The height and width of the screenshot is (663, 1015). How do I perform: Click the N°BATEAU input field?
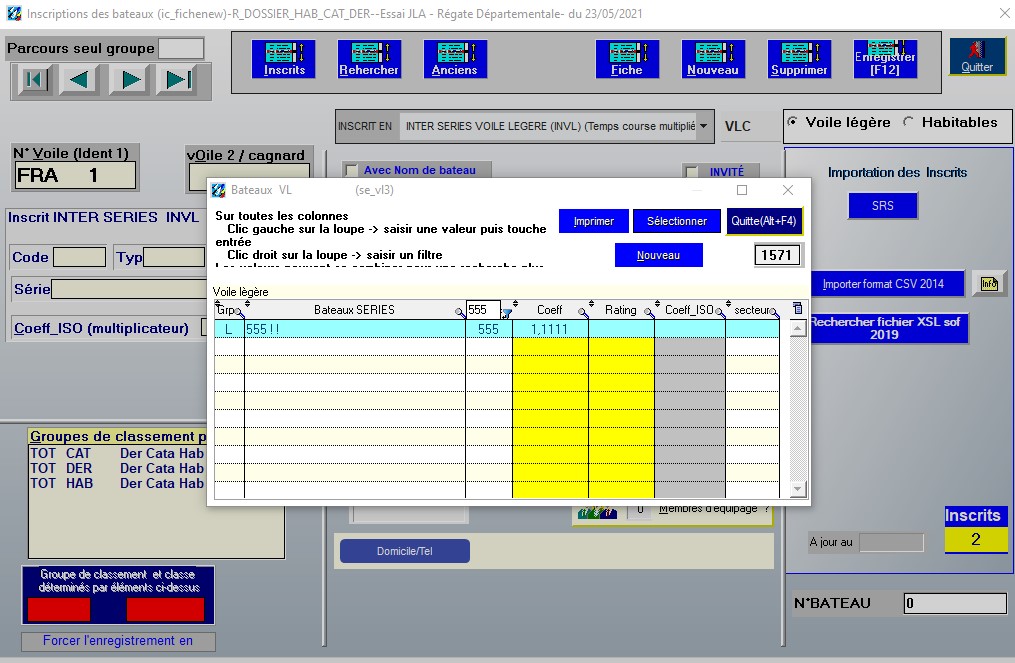click(955, 603)
